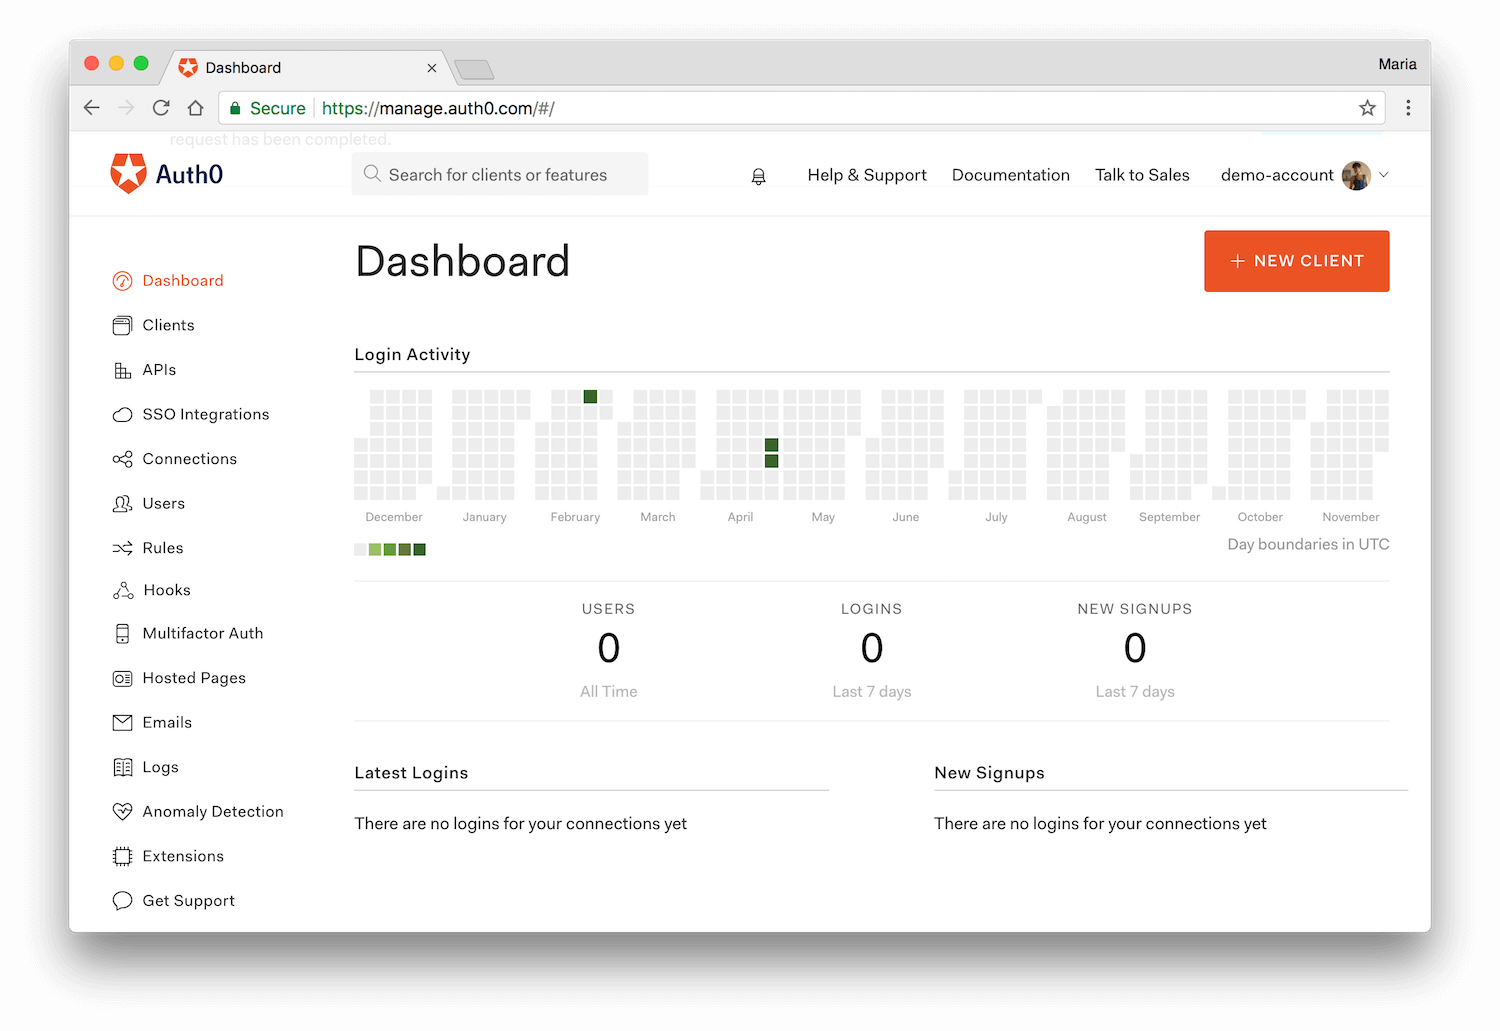This screenshot has height=1031, width=1500.
Task: Click the Rules shuffle icon
Action: [x=122, y=548]
